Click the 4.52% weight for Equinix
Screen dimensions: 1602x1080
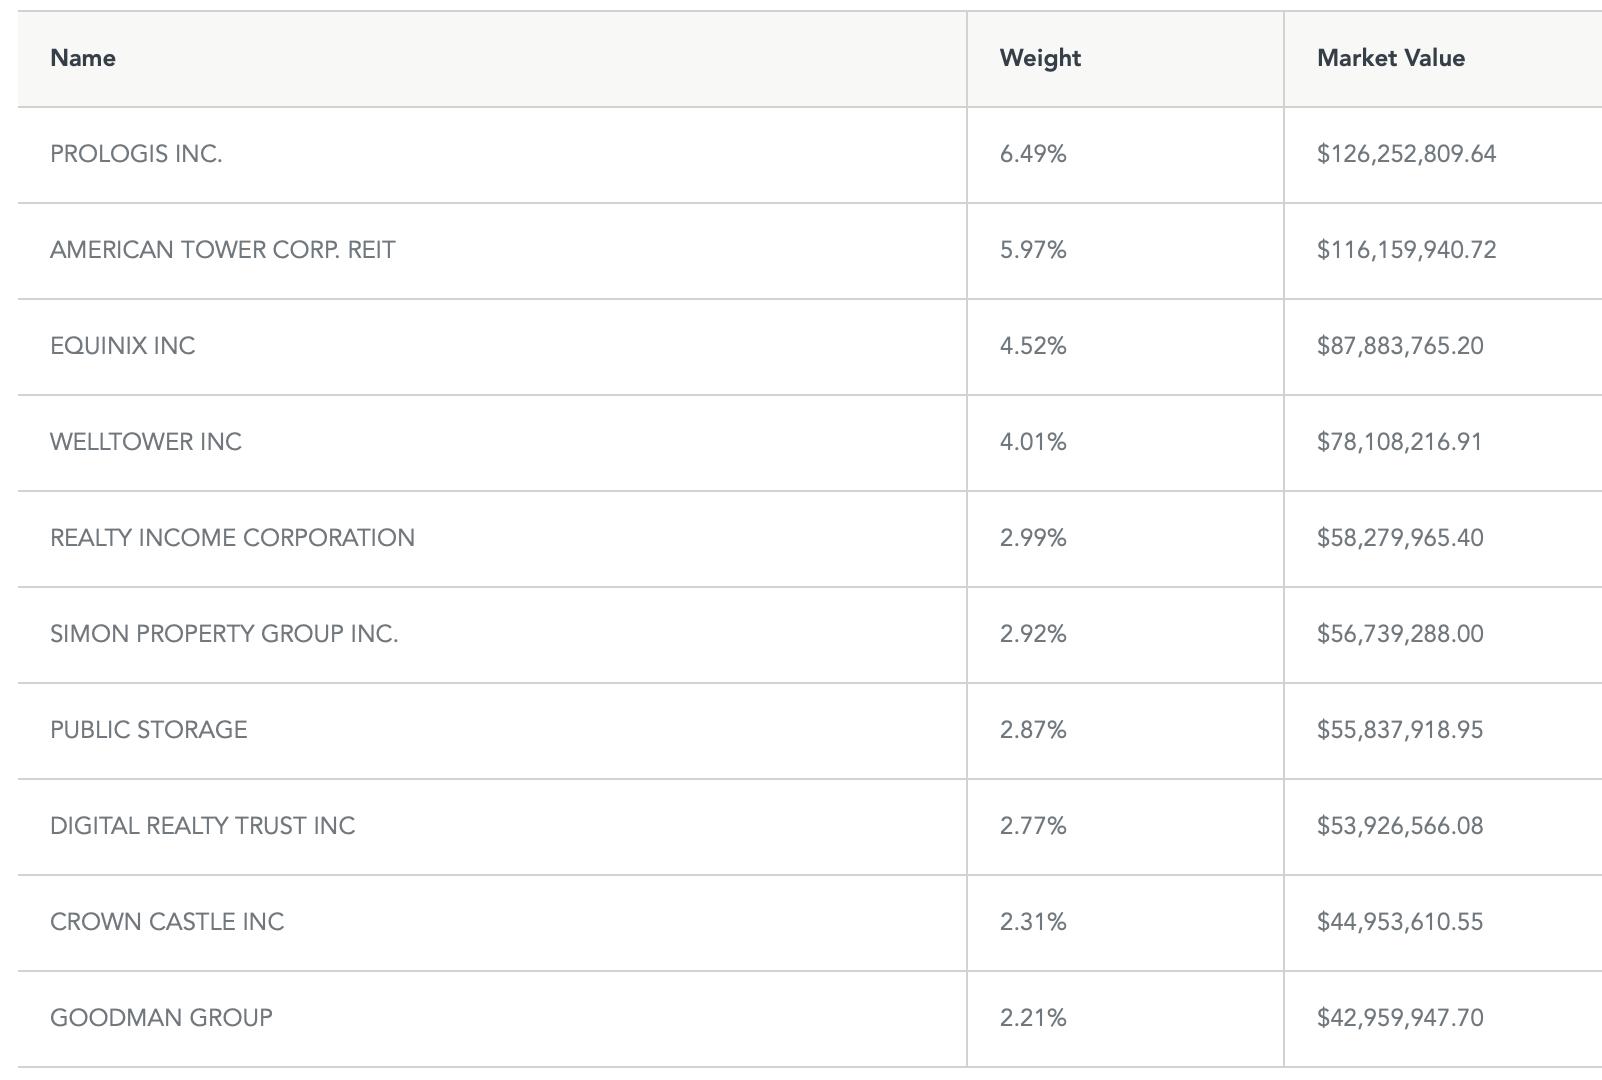(x=1033, y=346)
